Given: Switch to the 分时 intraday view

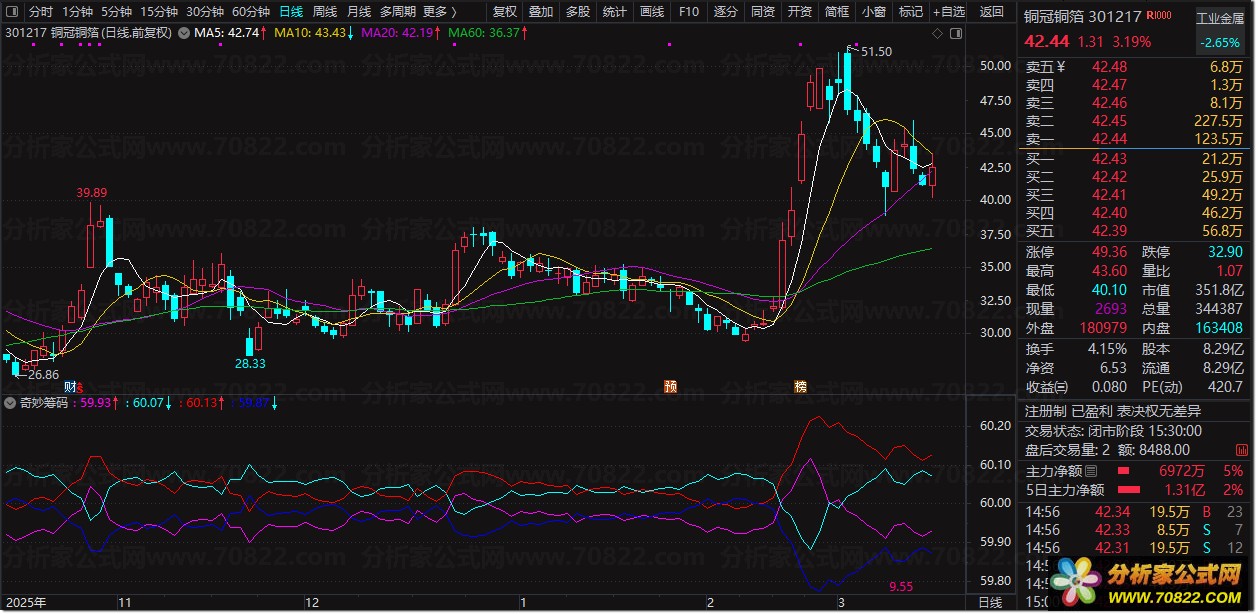Looking at the screenshot, I should pos(40,12).
